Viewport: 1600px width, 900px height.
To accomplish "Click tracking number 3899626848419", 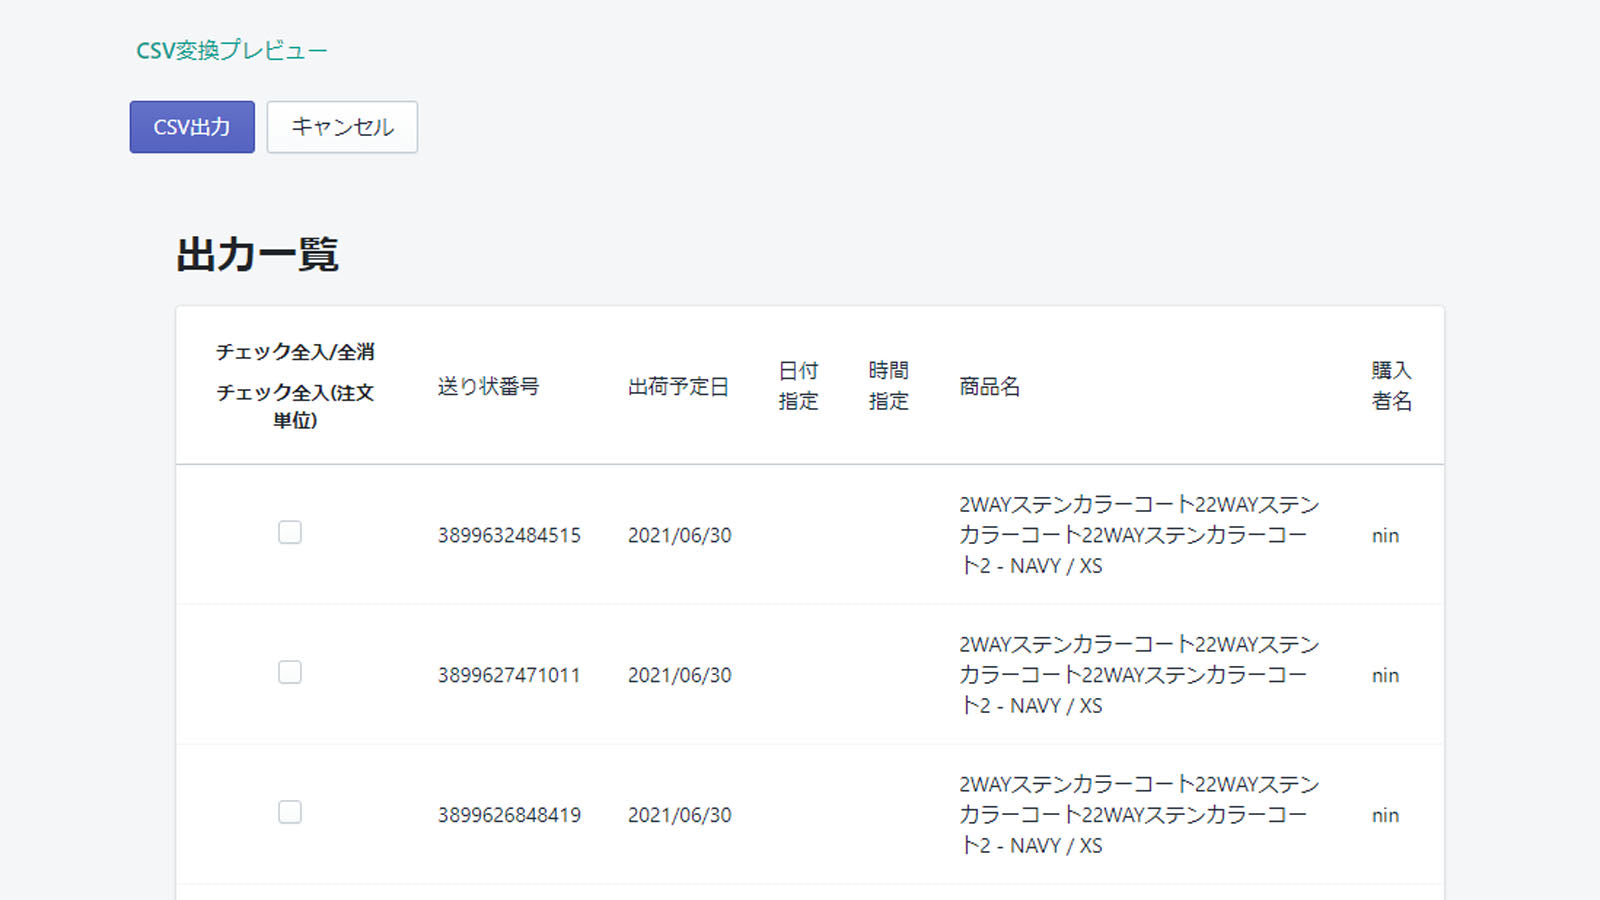I will [x=509, y=815].
